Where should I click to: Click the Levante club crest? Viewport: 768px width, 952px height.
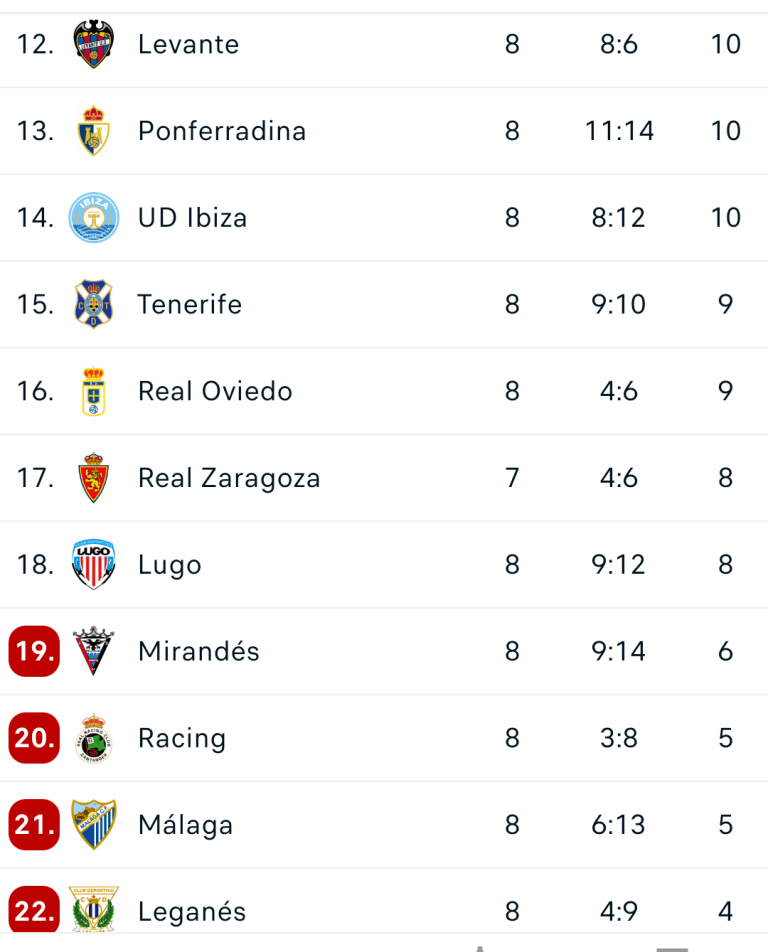pyautogui.click(x=94, y=44)
